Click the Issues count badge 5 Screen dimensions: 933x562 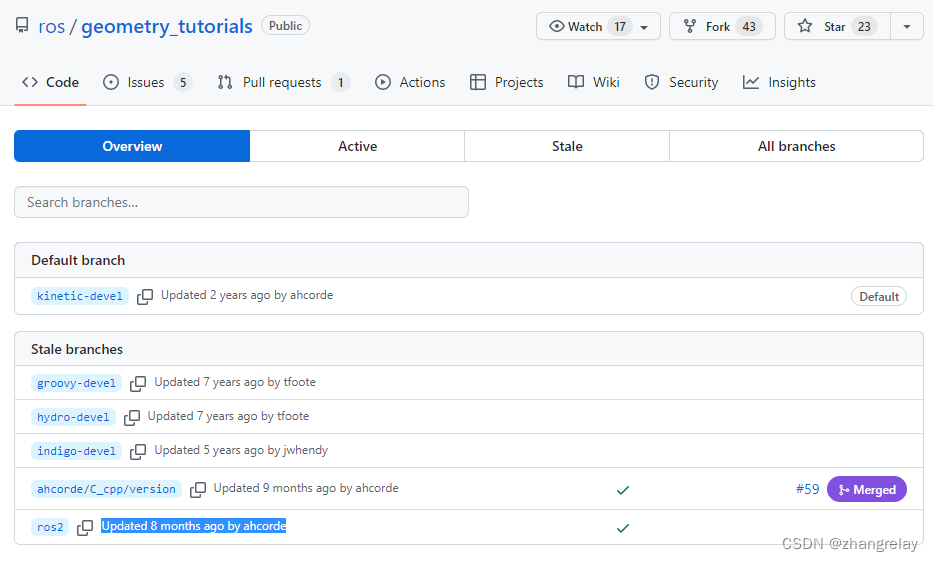[183, 82]
